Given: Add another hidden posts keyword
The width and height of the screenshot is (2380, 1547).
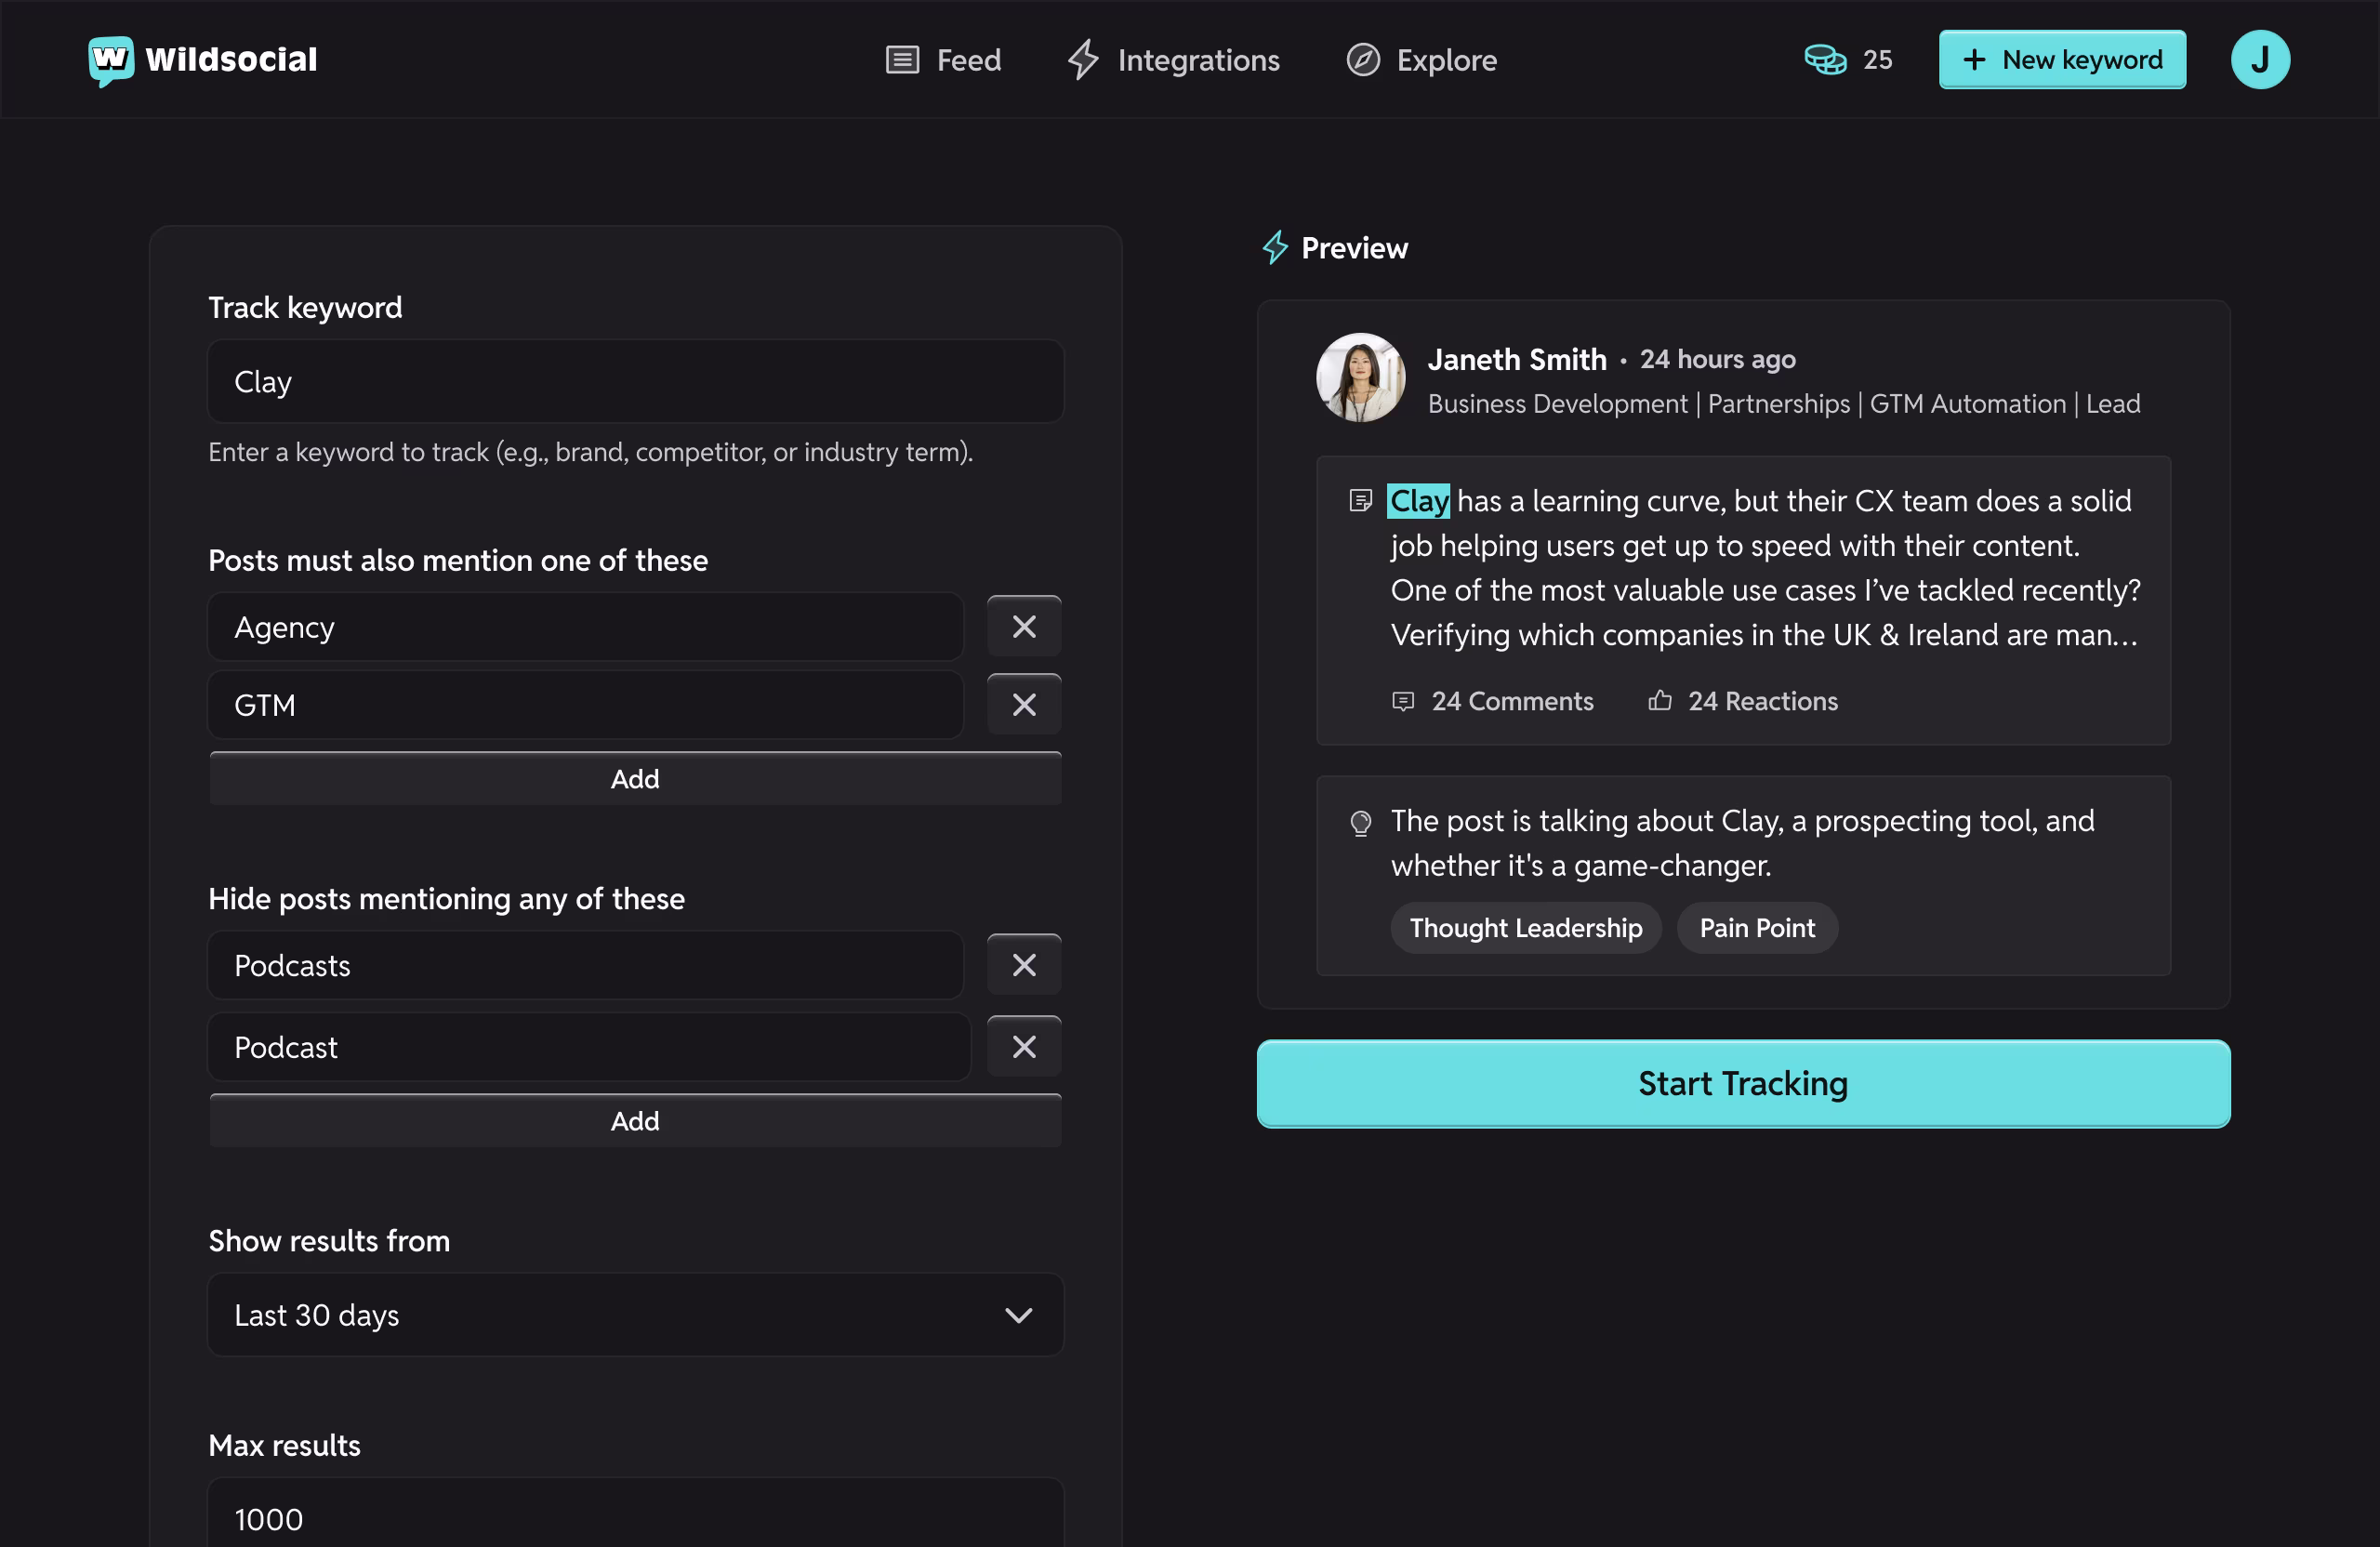Looking at the screenshot, I should pos(635,1121).
